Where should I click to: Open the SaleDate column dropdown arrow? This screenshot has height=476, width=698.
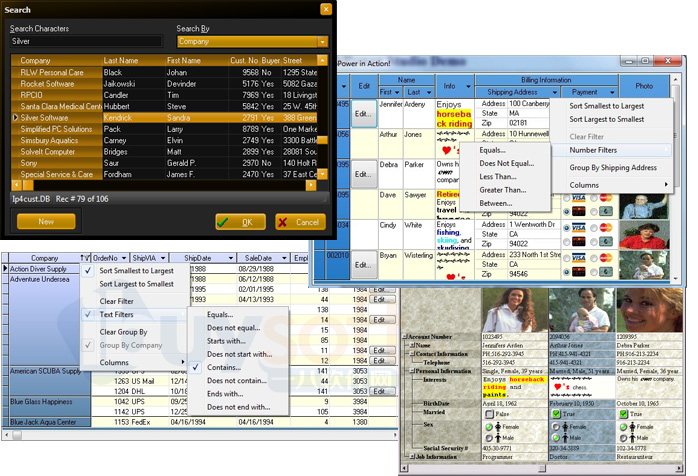(x=284, y=258)
